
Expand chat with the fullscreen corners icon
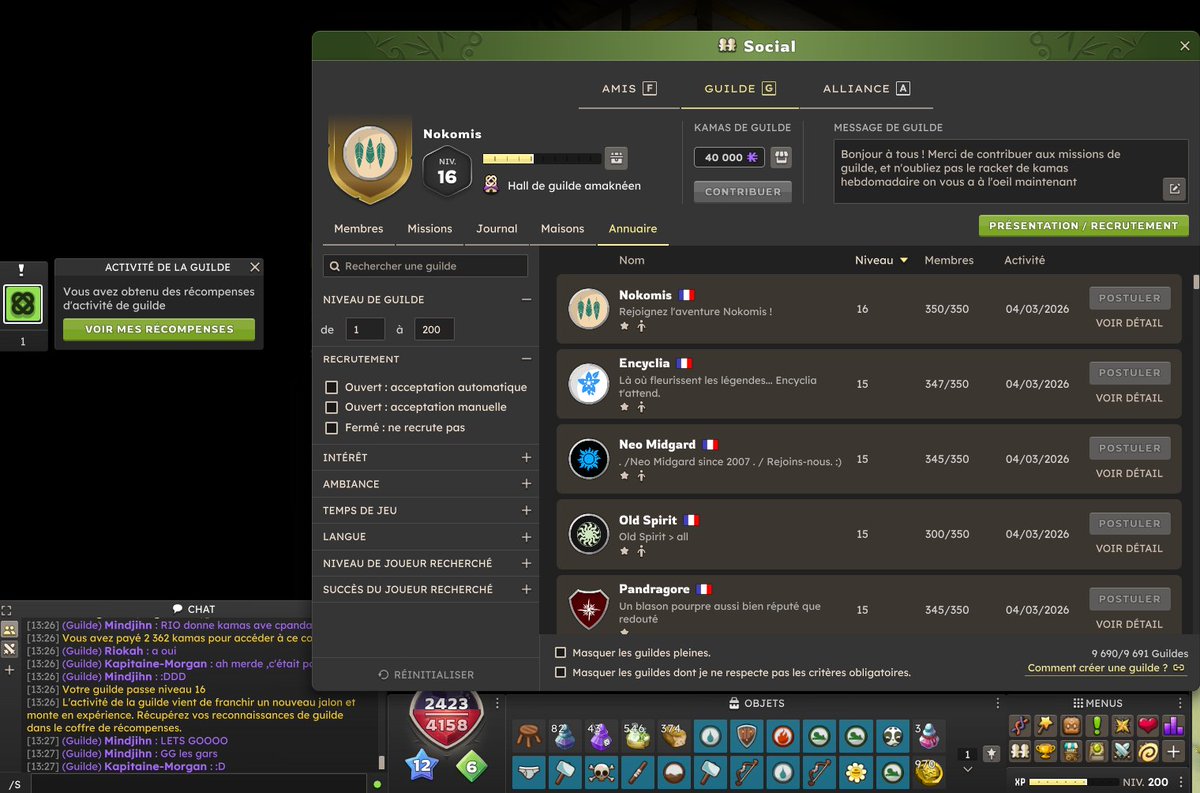point(7,609)
